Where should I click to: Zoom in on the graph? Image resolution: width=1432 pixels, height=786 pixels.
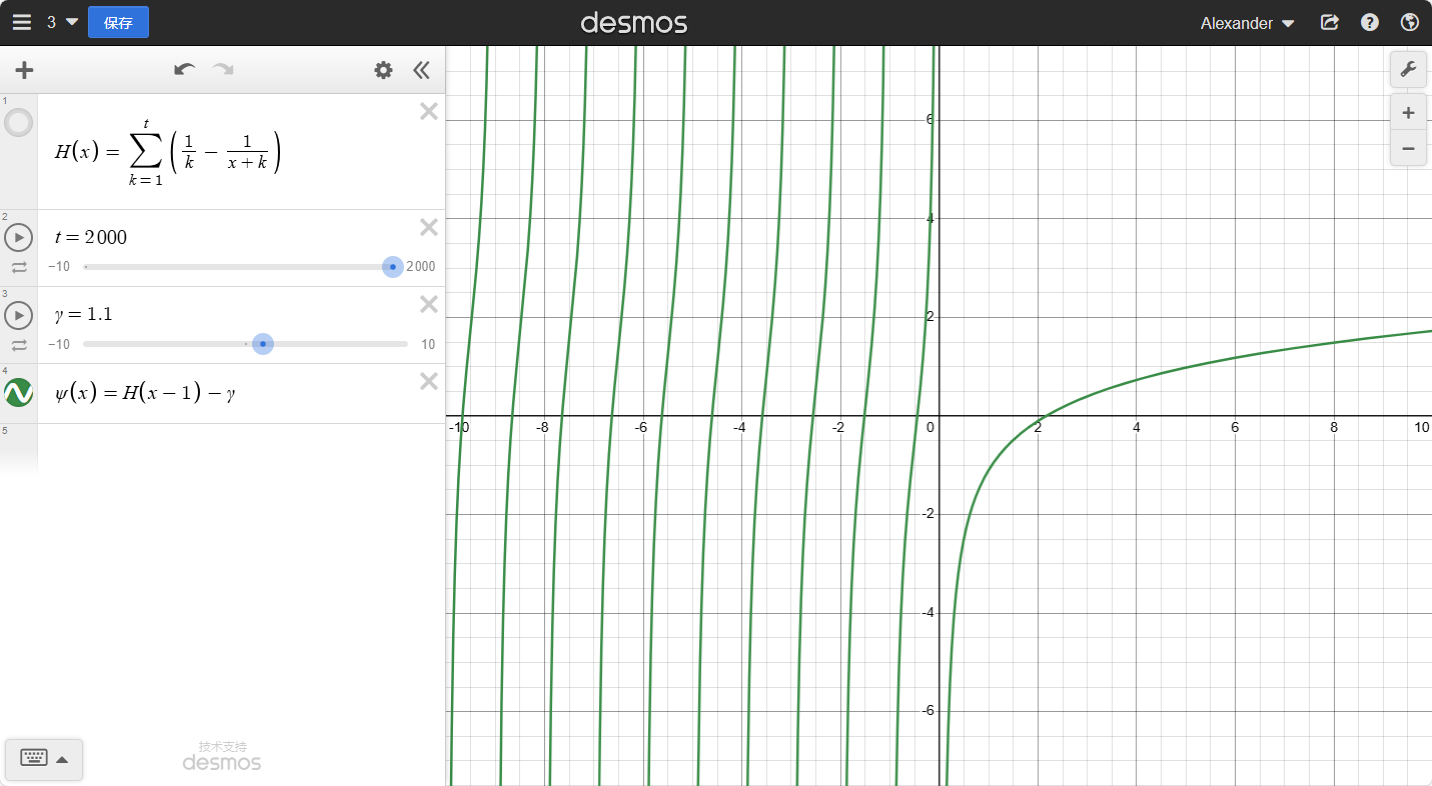click(x=1408, y=113)
